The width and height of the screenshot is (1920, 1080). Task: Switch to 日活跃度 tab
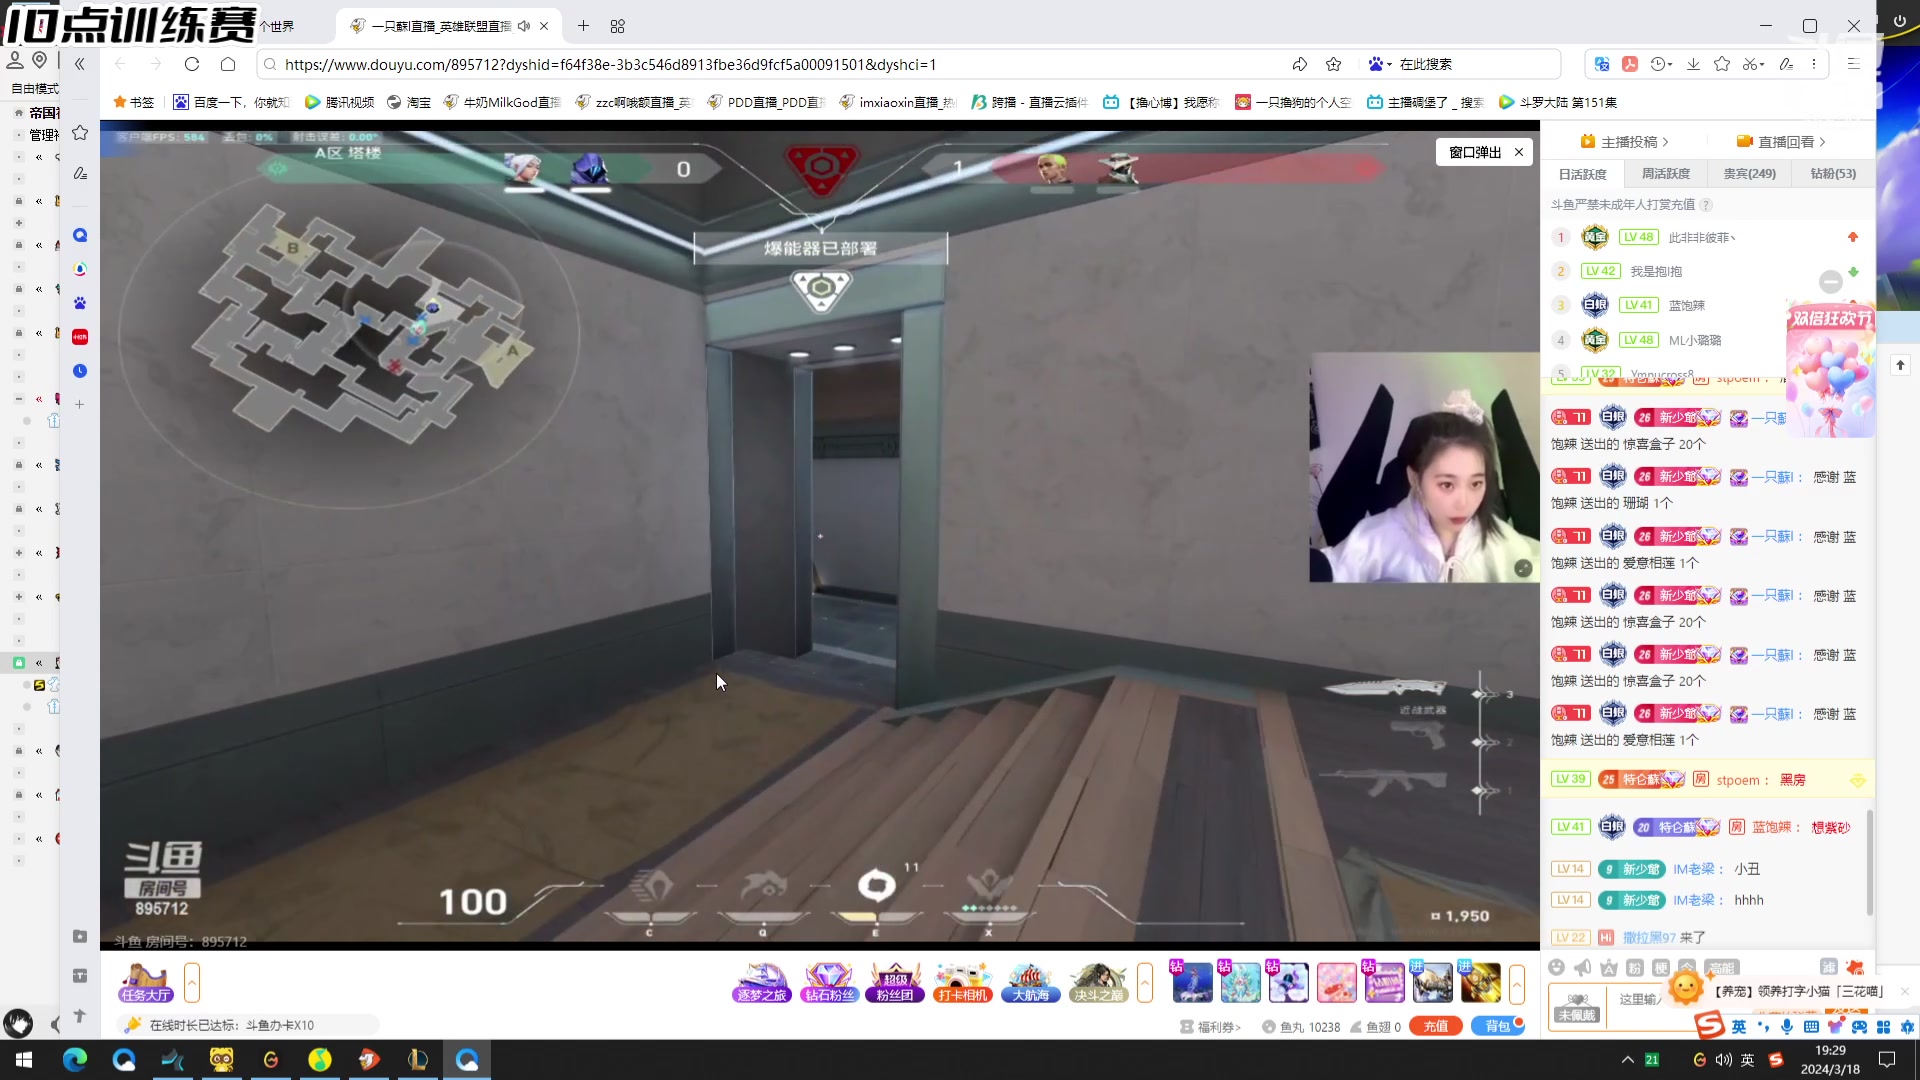pyautogui.click(x=1583, y=174)
